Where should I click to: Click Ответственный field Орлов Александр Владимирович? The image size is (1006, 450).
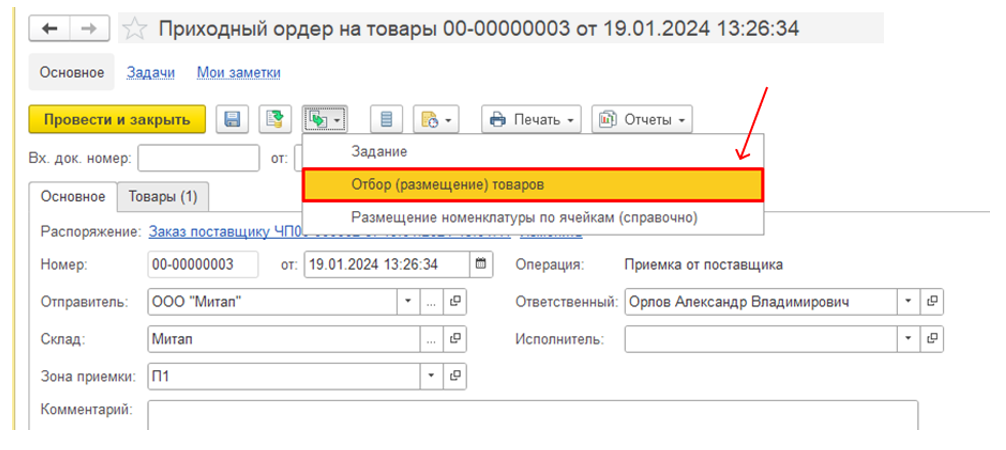(760, 302)
